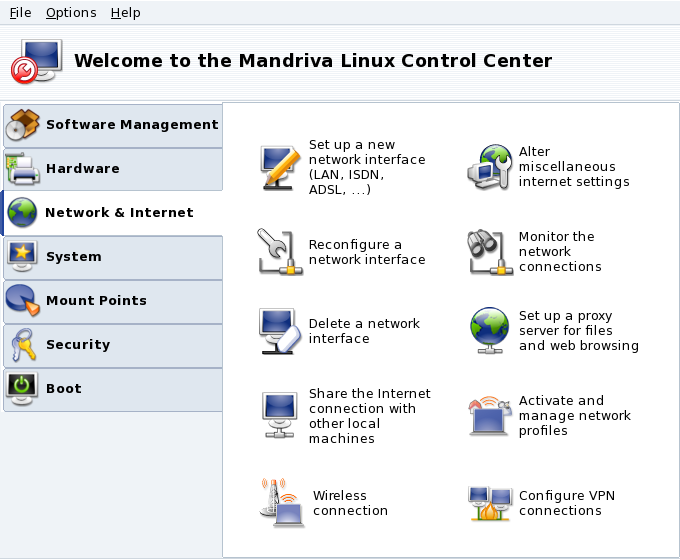Click the Share Internet connection monitor icon
This screenshot has width=680, height=560.
tap(279, 416)
